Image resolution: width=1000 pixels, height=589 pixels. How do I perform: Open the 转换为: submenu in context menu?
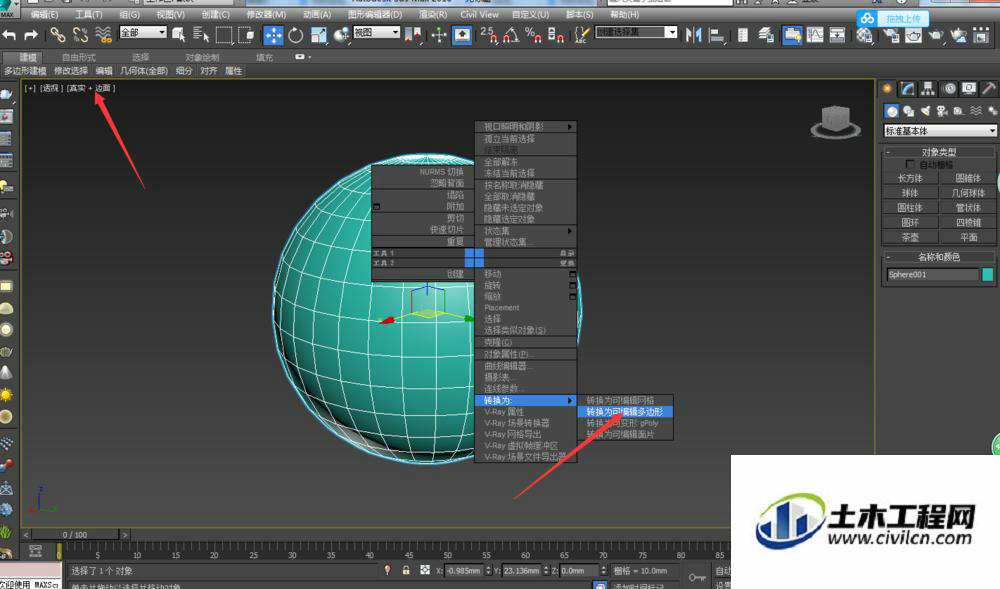click(x=526, y=400)
